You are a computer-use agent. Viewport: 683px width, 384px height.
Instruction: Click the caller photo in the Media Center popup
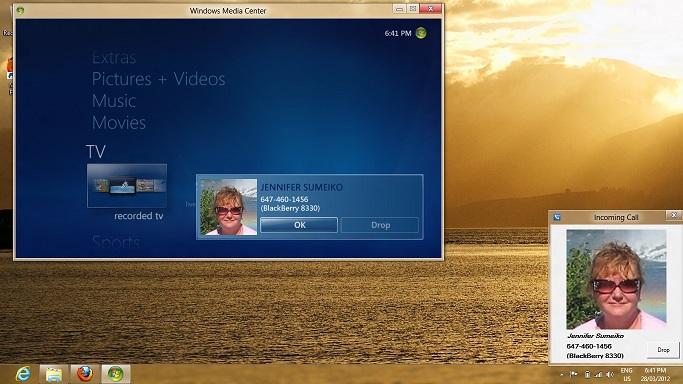click(229, 207)
